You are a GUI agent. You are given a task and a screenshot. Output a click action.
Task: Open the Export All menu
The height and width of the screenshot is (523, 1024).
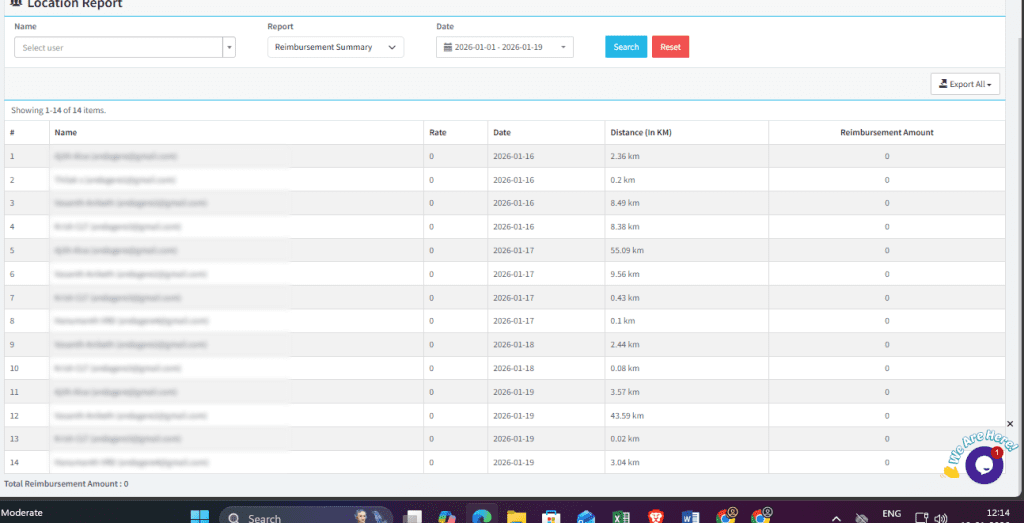(x=965, y=84)
